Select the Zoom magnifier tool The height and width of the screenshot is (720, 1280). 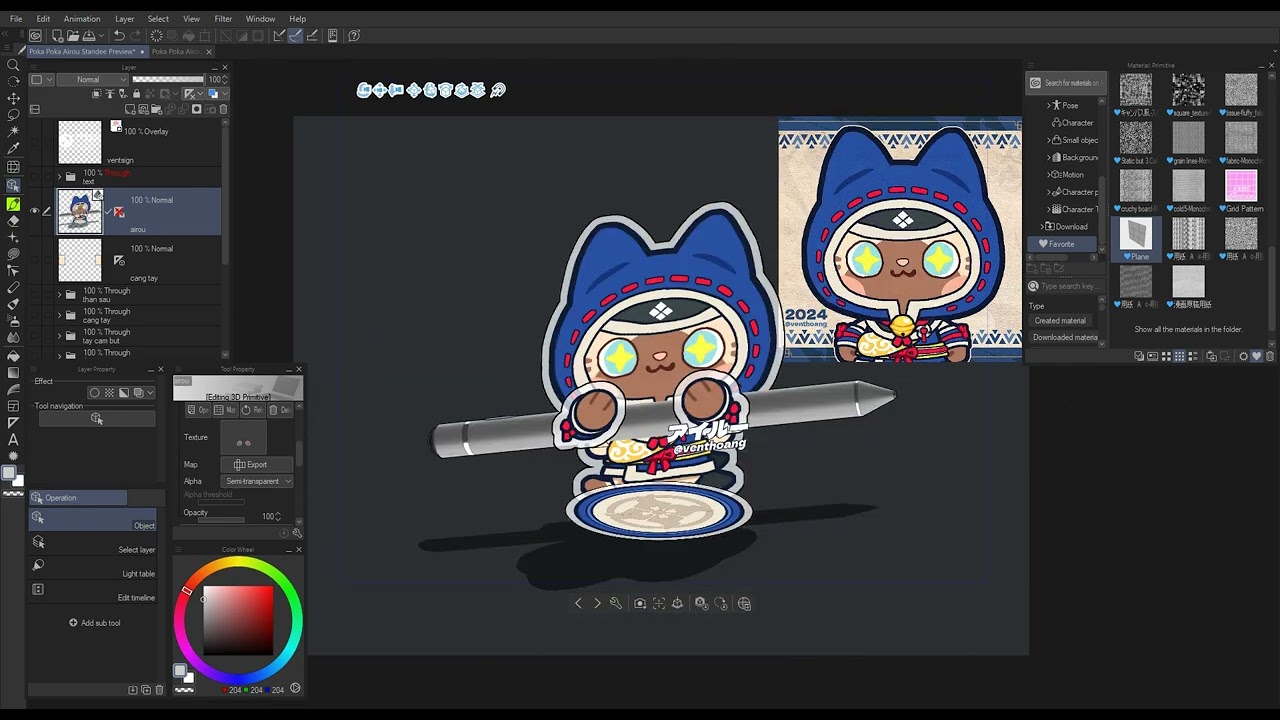[x=13, y=64]
